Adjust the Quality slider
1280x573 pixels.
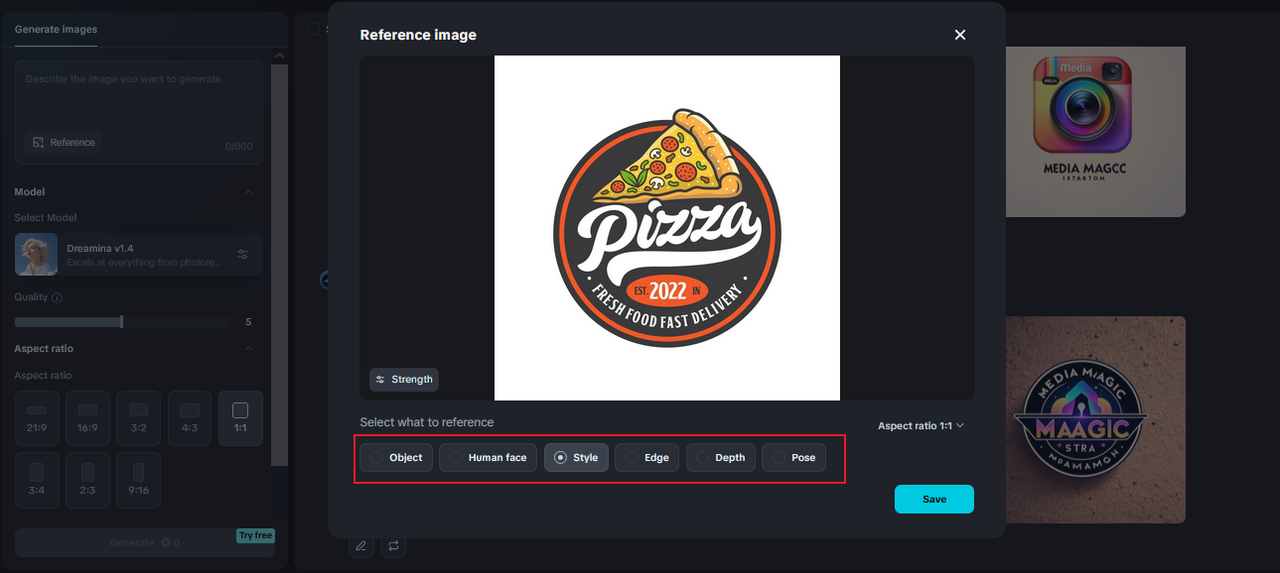pyautogui.click(x=121, y=322)
